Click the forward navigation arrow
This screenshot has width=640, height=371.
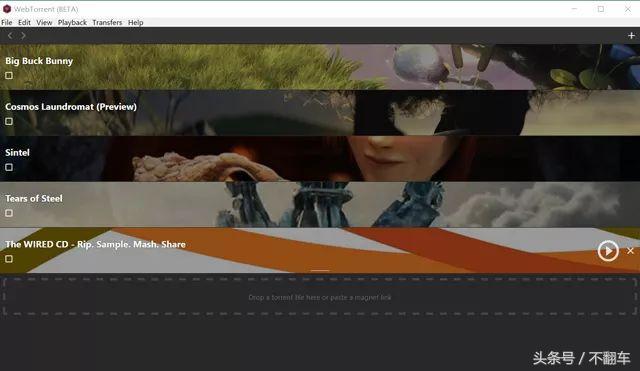23,36
